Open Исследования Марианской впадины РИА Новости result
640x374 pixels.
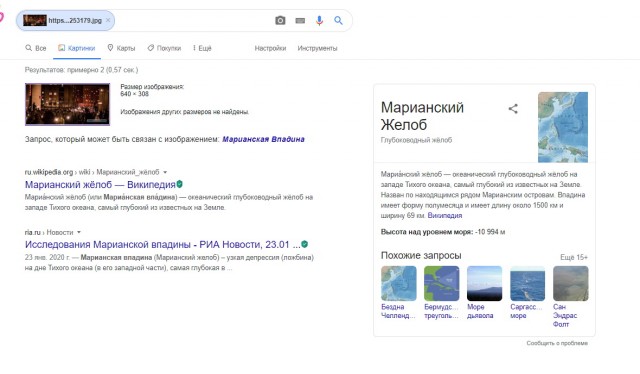tap(162, 245)
